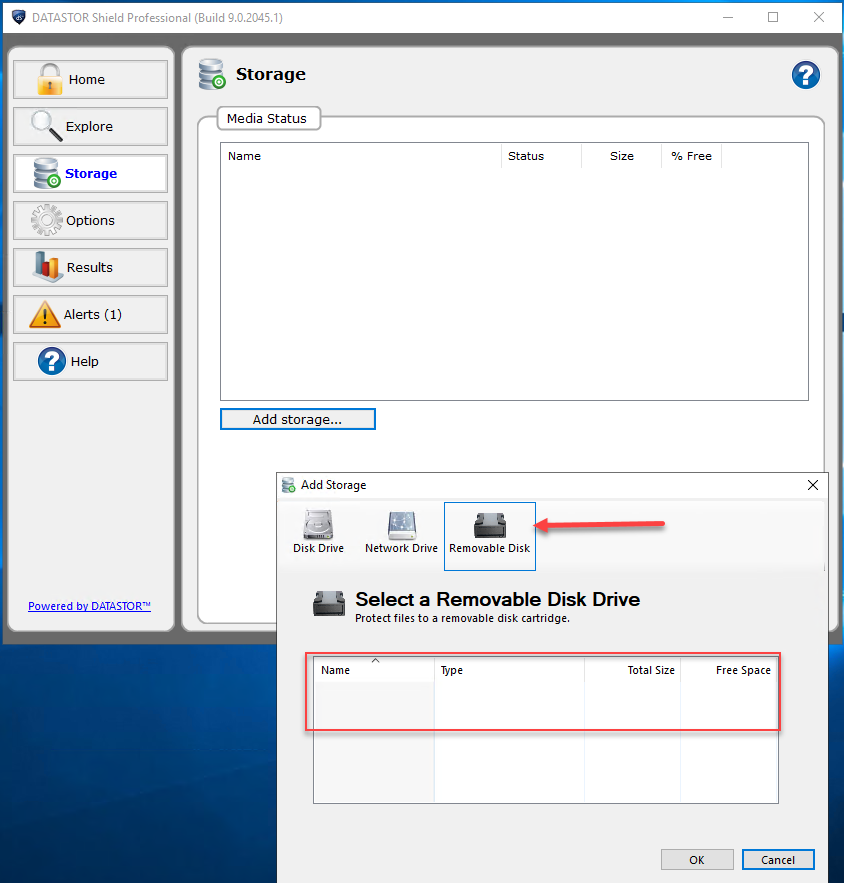Click the Type column header in the drive list
This screenshot has width=844, height=883.
[x=510, y=670]
